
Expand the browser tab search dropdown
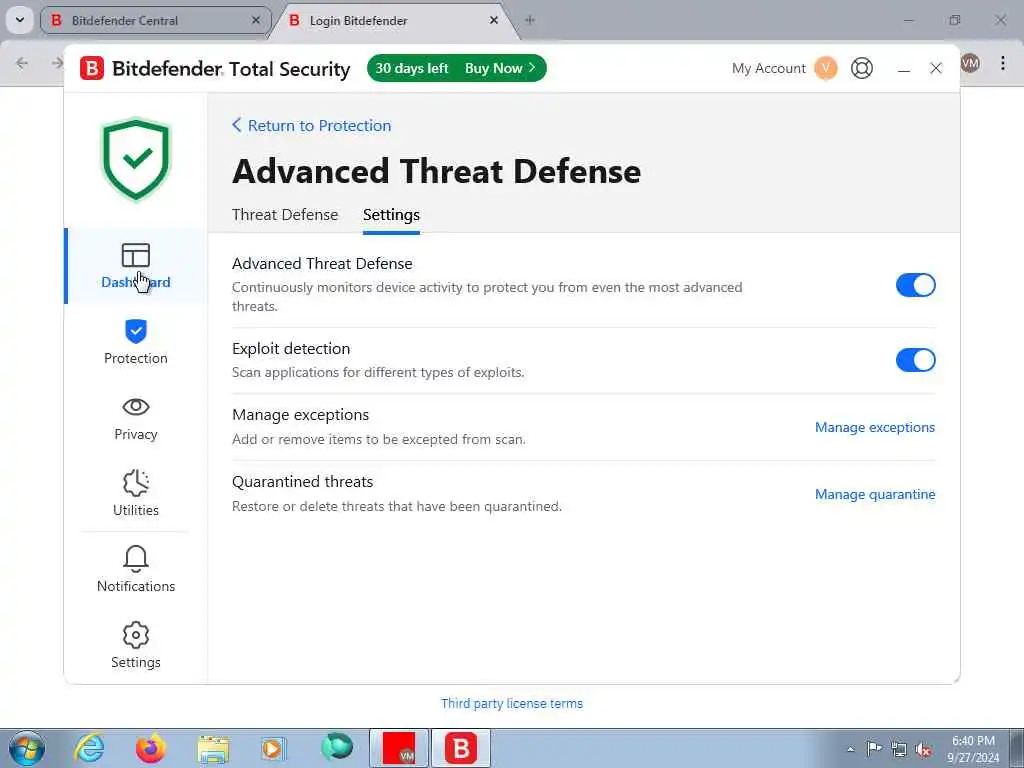(x=20, y=20)
